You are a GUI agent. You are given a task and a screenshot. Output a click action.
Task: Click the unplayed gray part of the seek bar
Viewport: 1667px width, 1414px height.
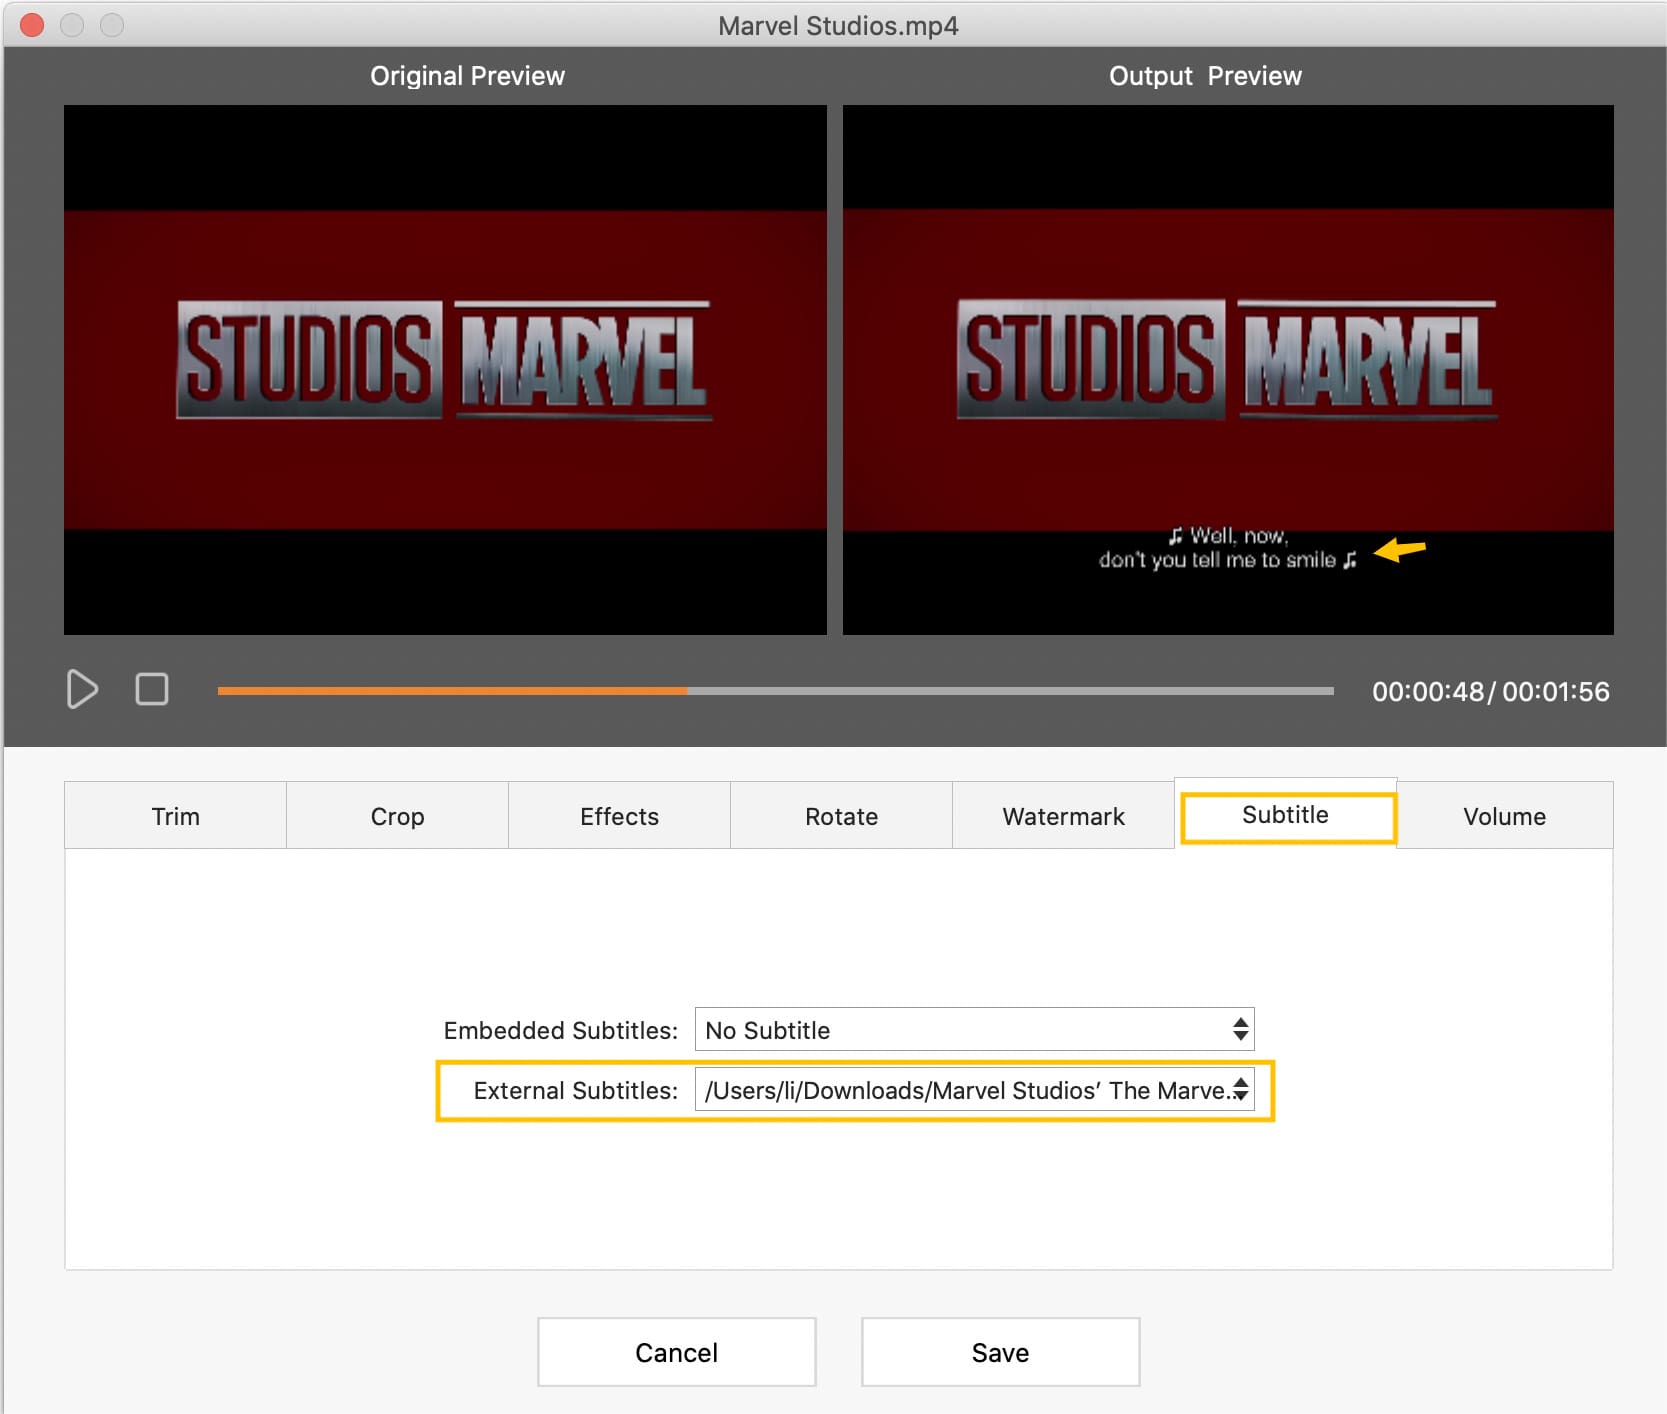click(1010, 691)
